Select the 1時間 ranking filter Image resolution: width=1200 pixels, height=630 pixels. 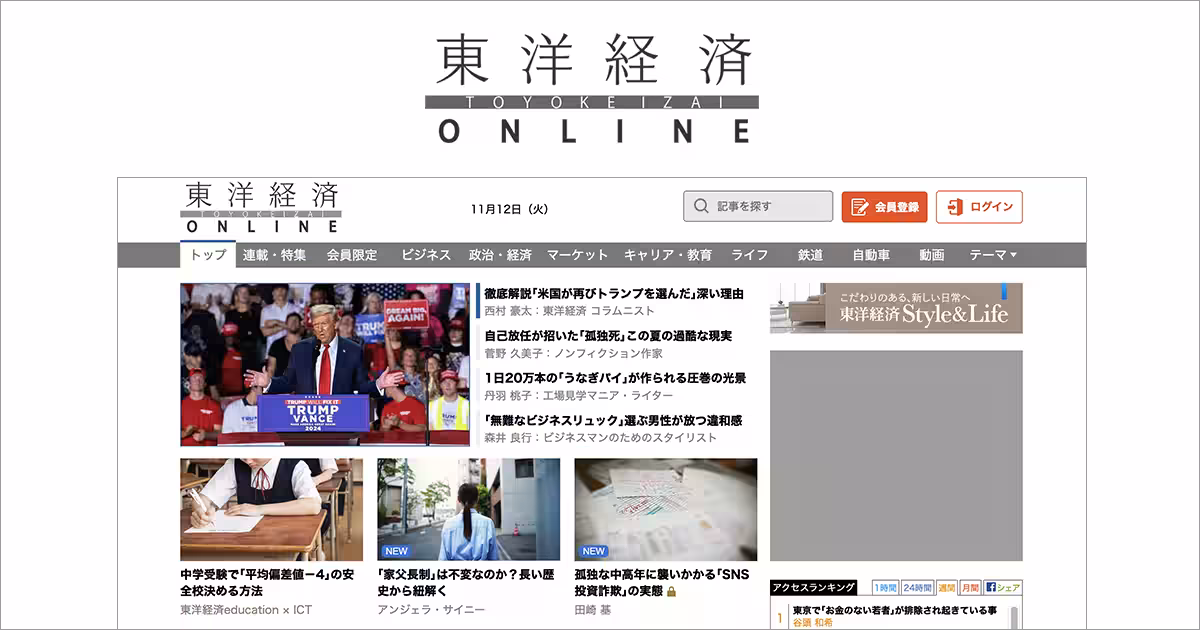[884, 586]
